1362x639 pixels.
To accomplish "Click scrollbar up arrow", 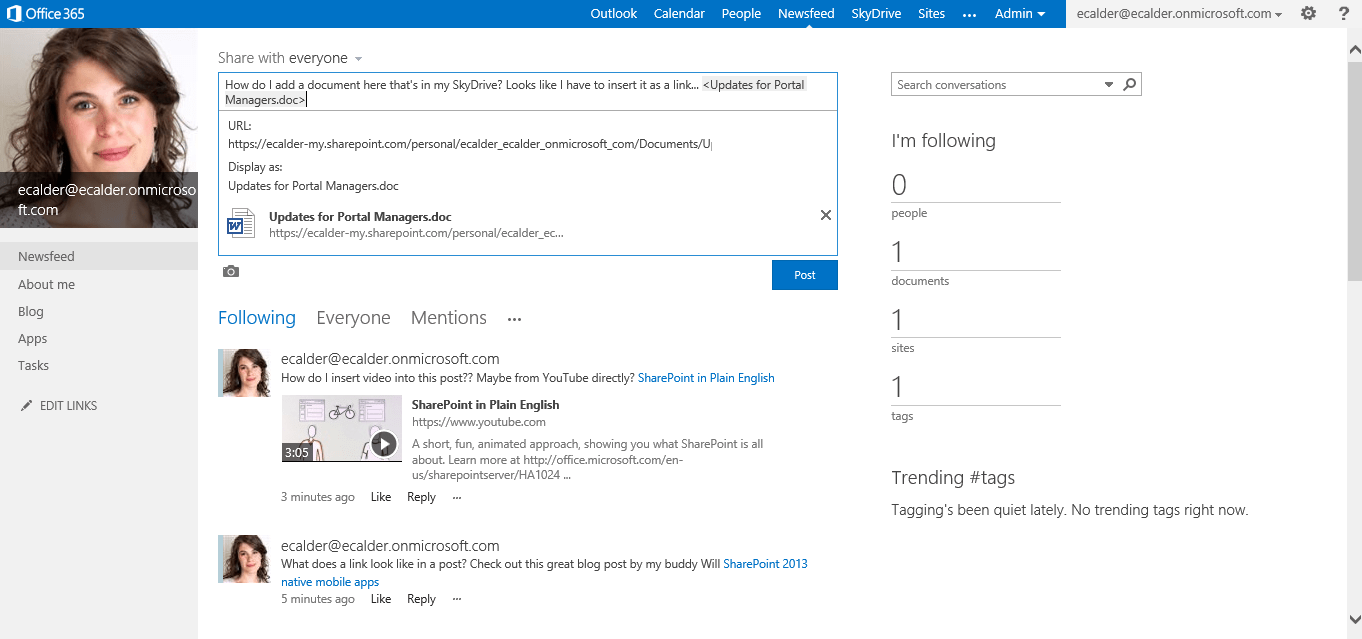I will (1355, 48).
